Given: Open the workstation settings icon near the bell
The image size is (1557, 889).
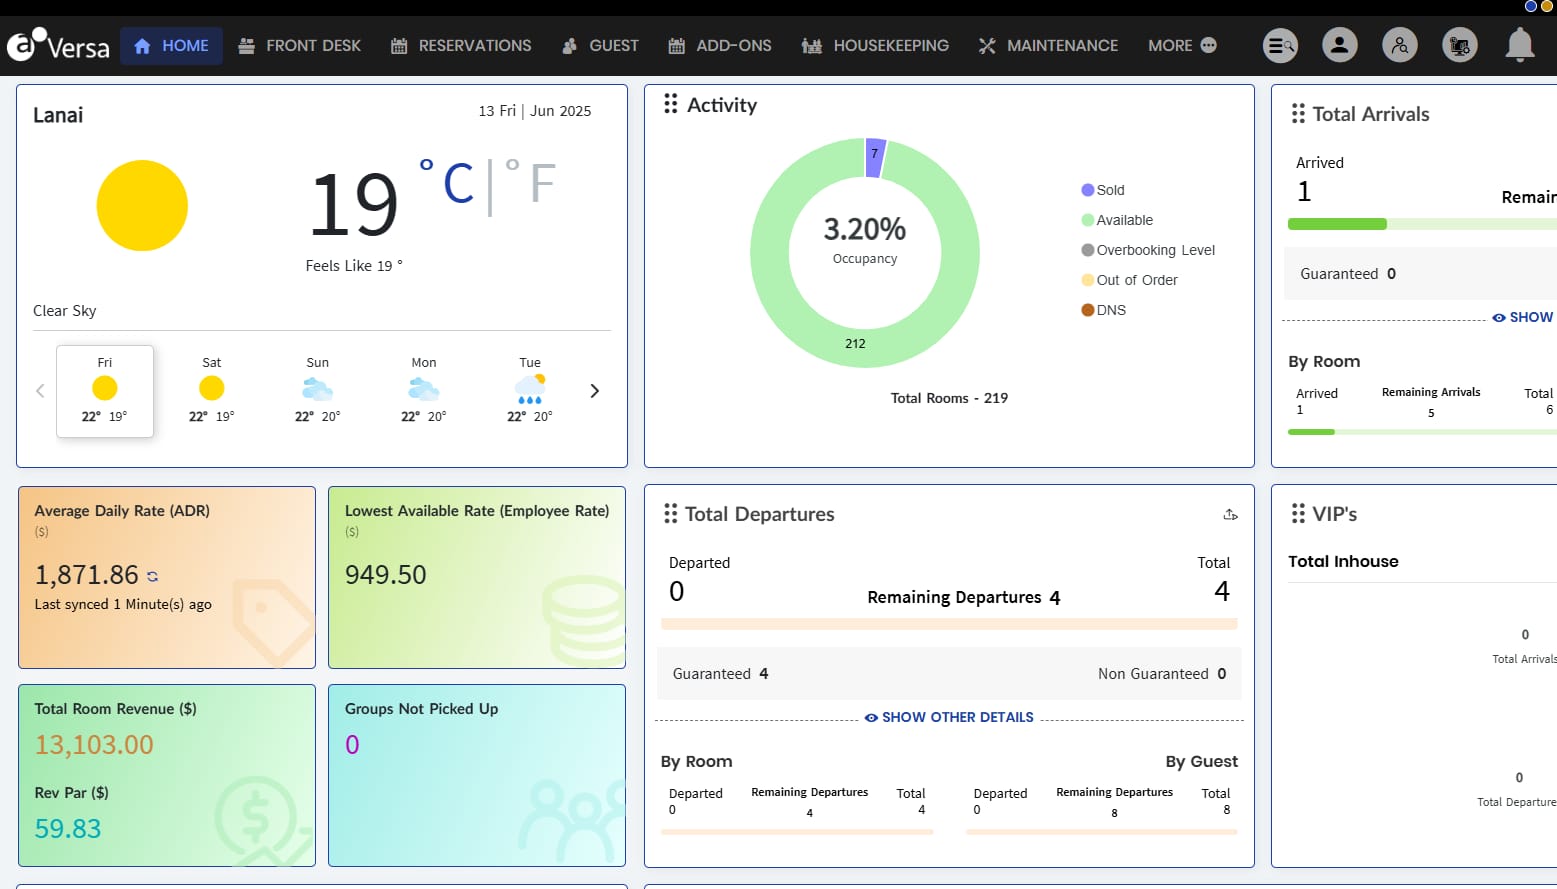Looking at the screenshot, I should click(1460, 45).
